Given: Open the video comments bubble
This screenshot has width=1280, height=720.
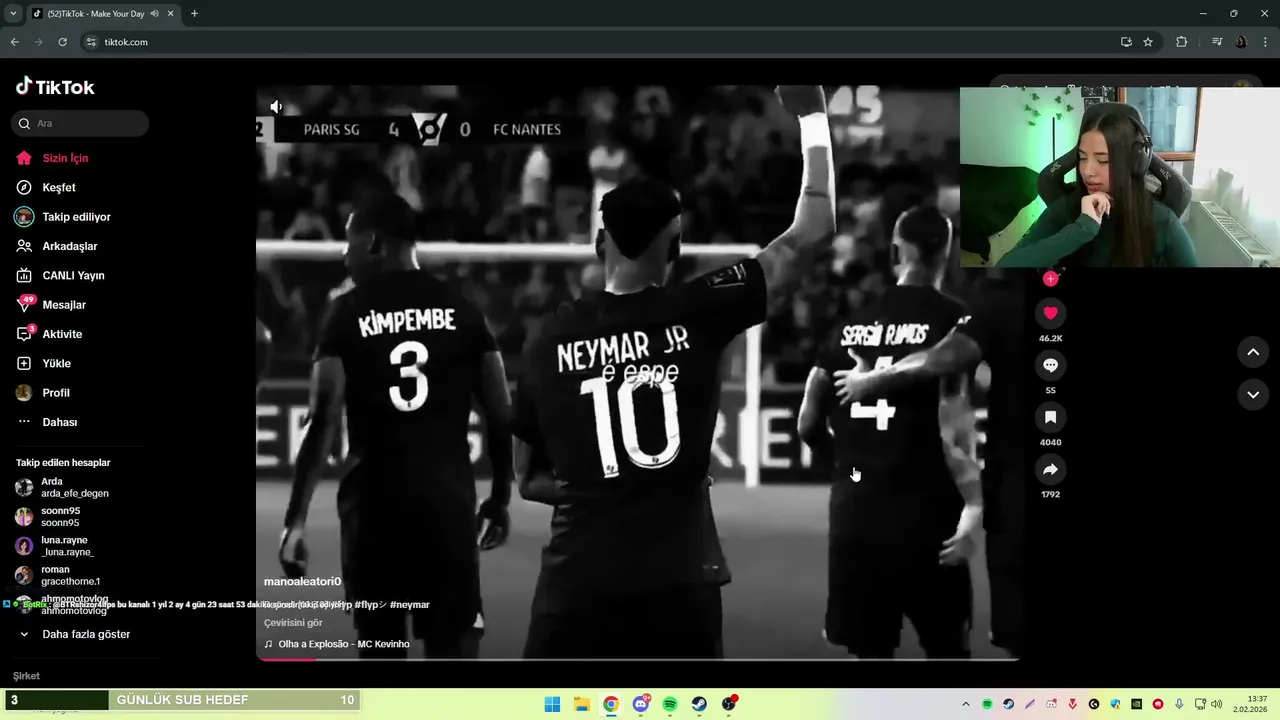Looking at the screenshot, I should point(1050,365).
